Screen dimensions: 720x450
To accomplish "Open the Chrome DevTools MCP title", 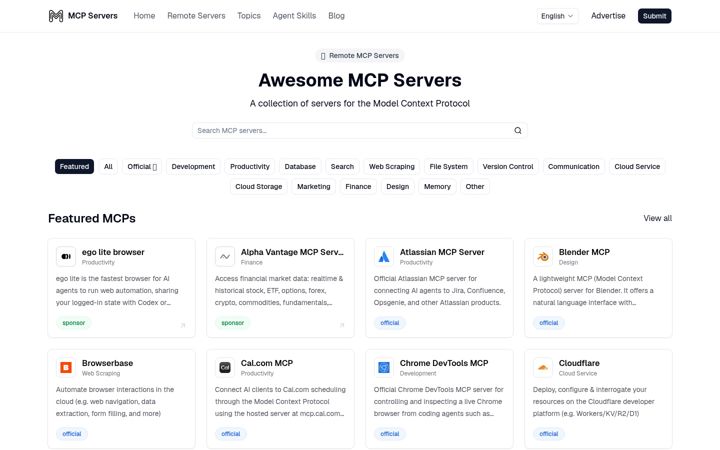I will pos(444,363).
